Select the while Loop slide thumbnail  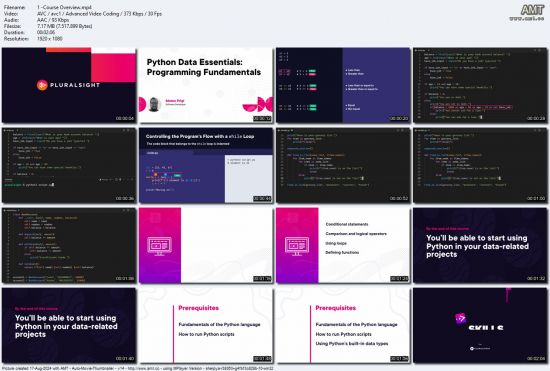pos(206,165)
